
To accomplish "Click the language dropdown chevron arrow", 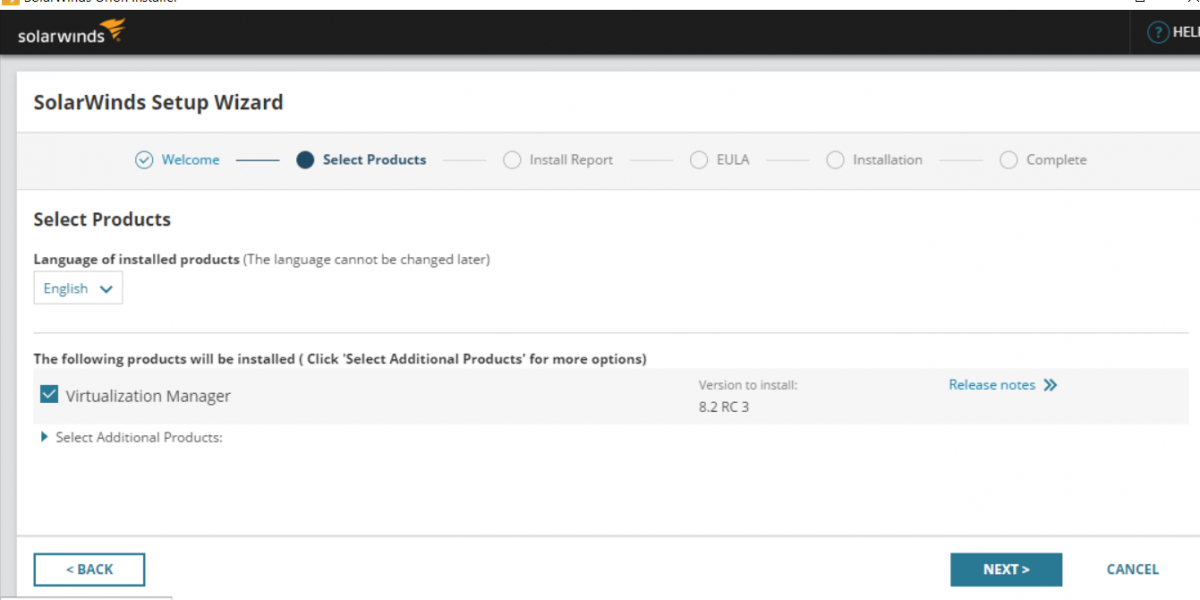I will click(x=106, y=289).
